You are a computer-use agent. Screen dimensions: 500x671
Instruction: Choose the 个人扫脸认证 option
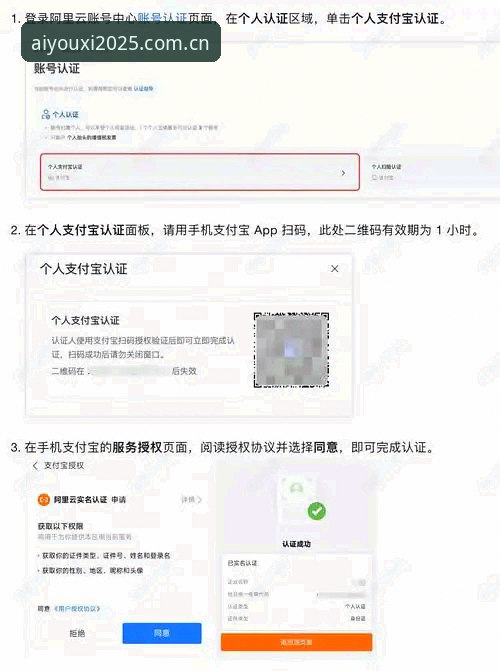(386, 166)
